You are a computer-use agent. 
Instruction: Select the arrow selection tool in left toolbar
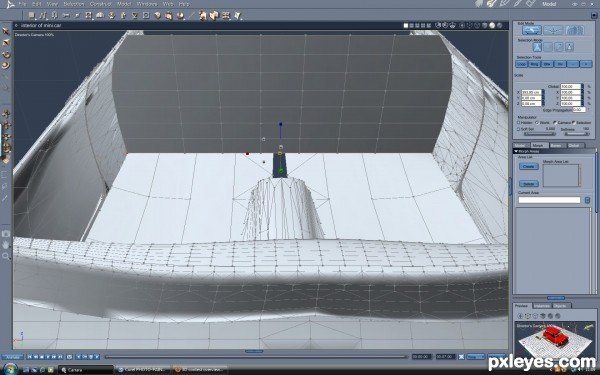pos(6,31)
